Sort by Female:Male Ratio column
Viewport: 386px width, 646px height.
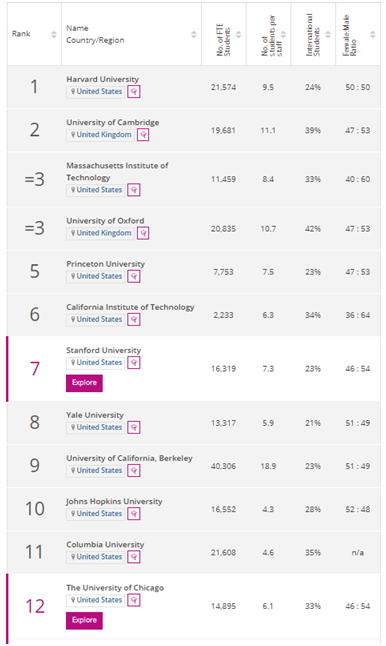(x=372, y=35)
